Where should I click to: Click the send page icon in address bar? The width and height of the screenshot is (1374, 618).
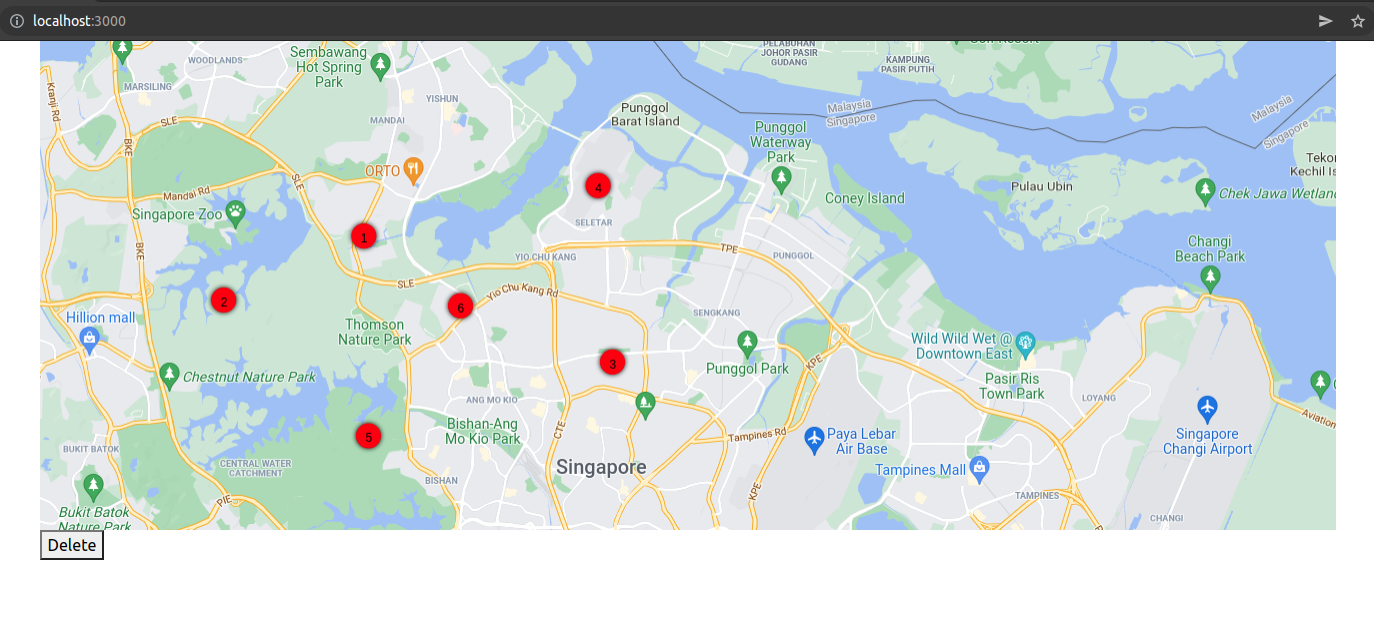click(1325, 21)
